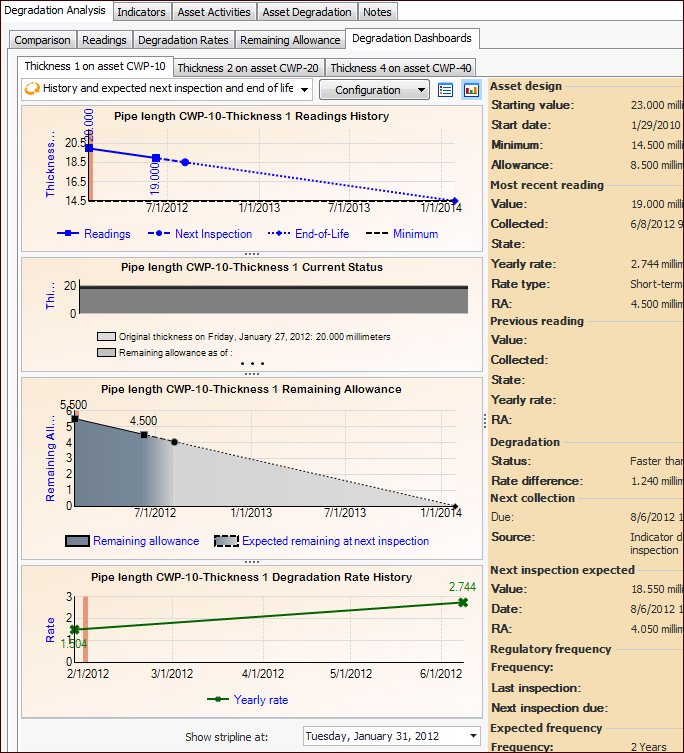Viewport: 684px width, 753px height.
Task: Open the Remaining Allowance tab
Action: point(291,40)
